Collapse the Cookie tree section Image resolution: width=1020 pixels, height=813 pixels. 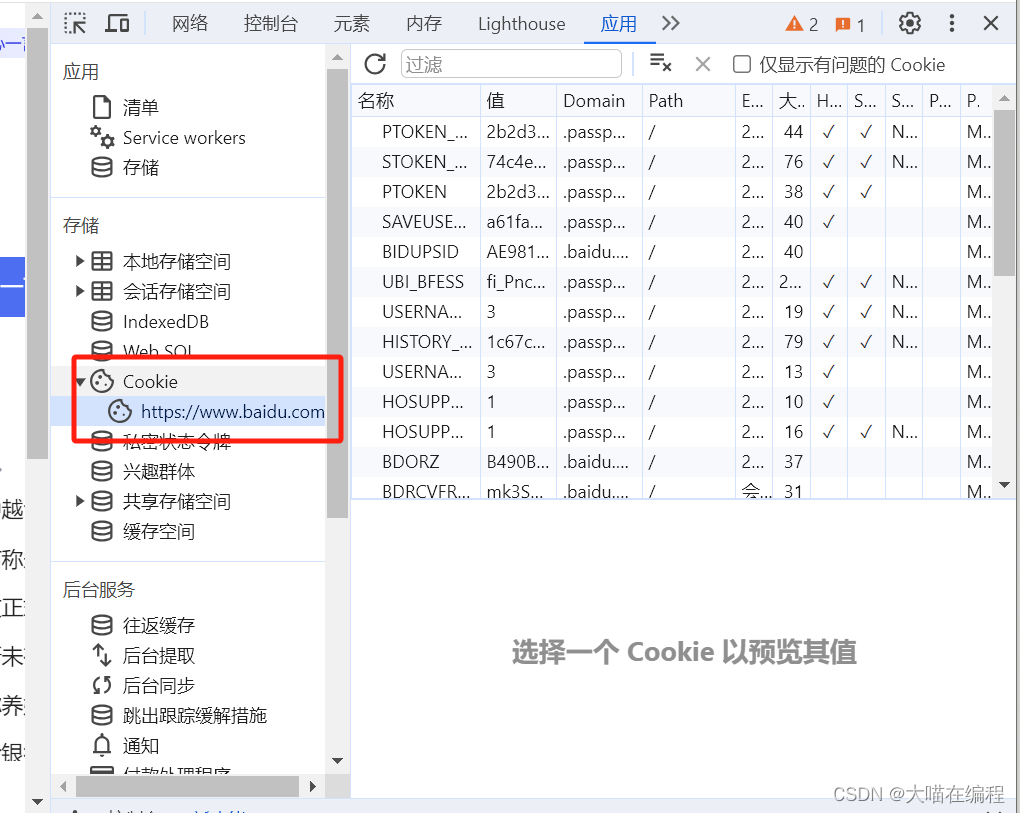coord(80,381)
